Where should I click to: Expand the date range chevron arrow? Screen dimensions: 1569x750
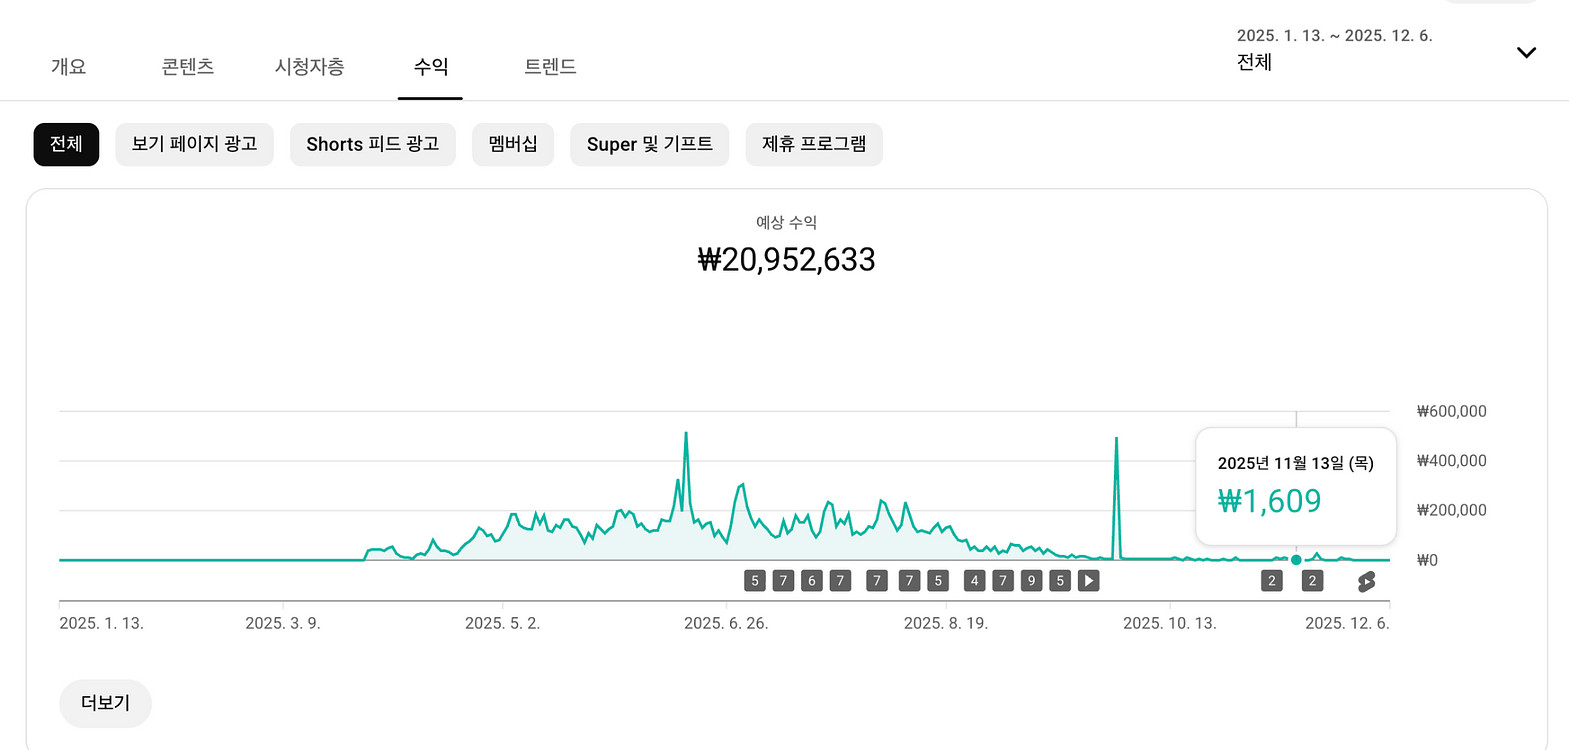(x=1526, y=53)
